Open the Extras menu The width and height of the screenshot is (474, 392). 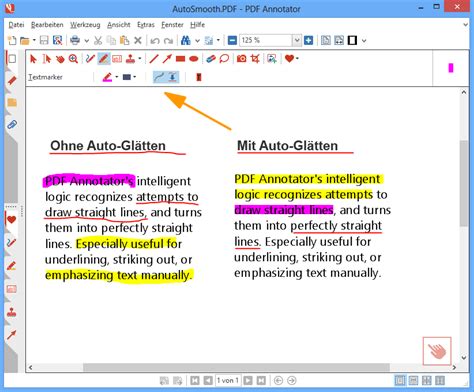click(x=146, y=25)
